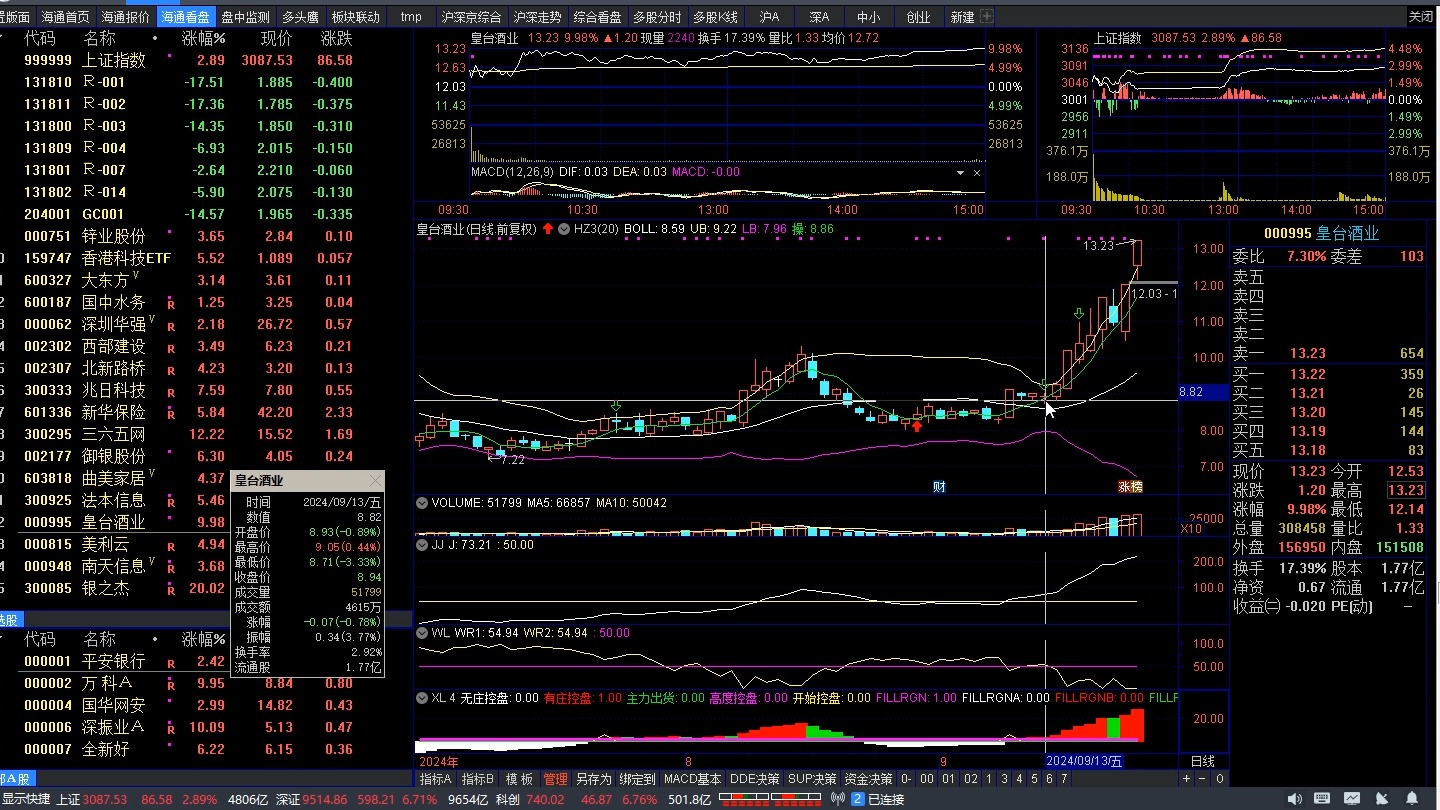The width and height of the screenshot is (1440, 810).
Task: Click the add-tab plus icon after 新建
Action: click(x=987, y=17)
